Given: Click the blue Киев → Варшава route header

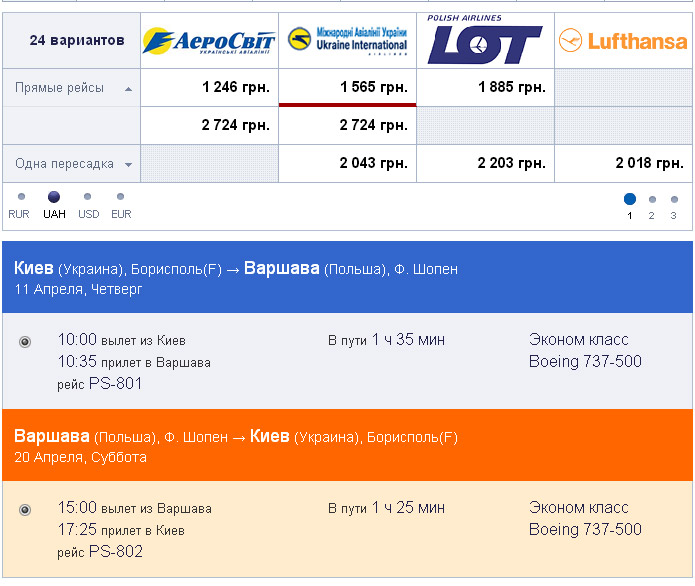Looking at the screenshot, I should [x=347, y=278].
